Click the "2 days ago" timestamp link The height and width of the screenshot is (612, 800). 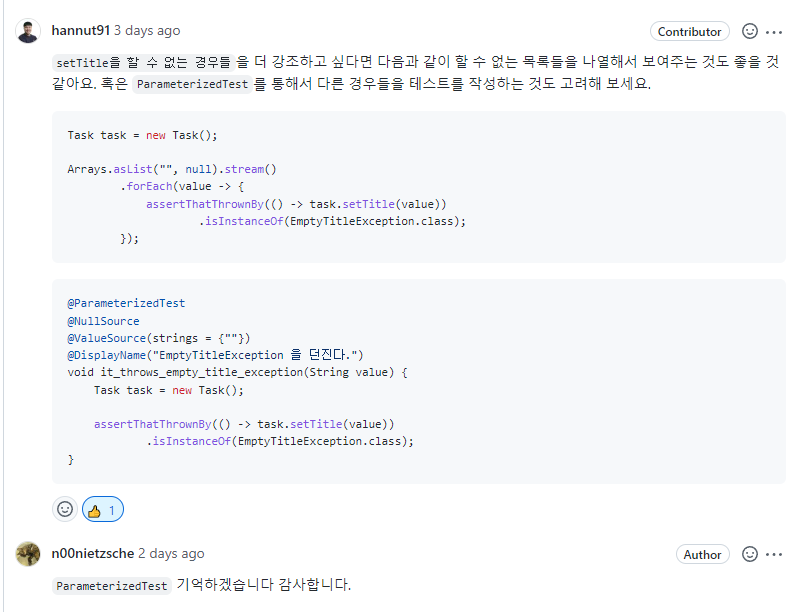(171, 553)
